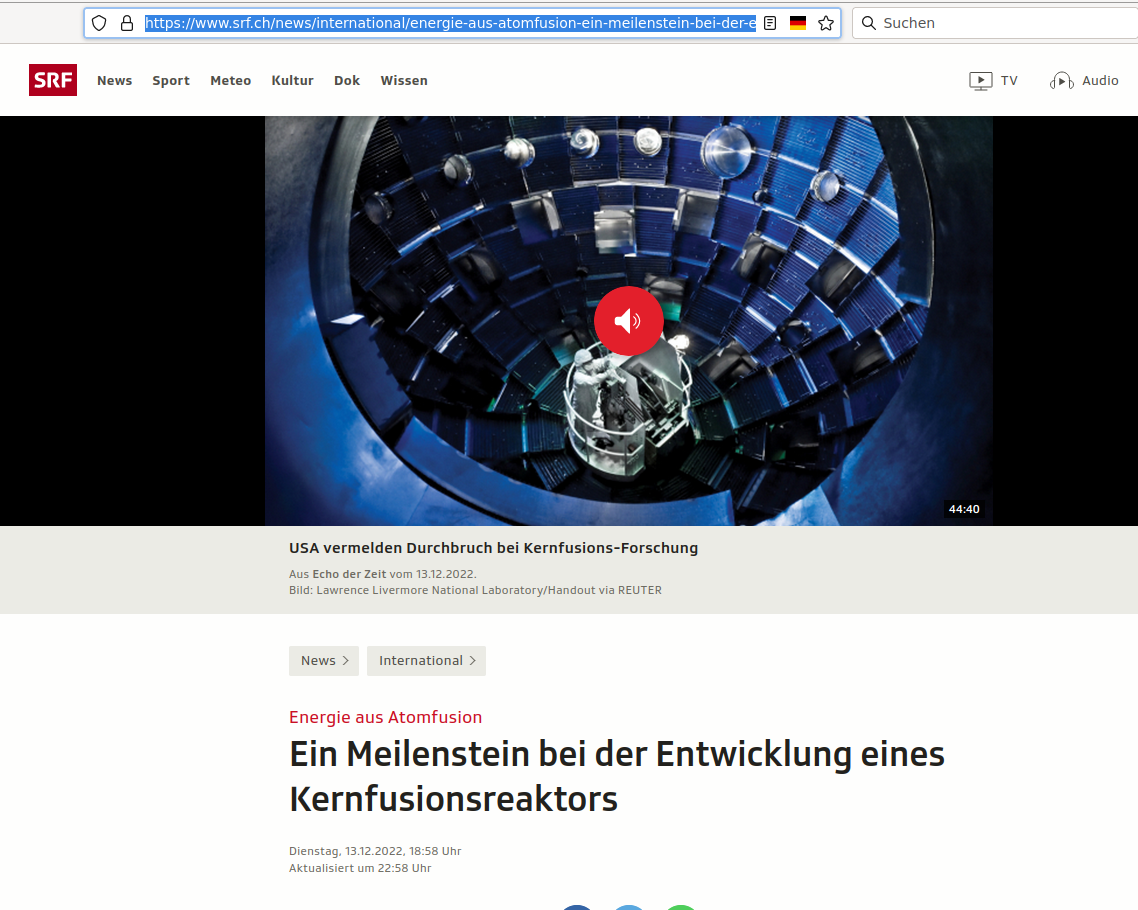Viewport: 1138px width, 910px height.
Task: Toggle the tracking protection shield
Action: (x=99, y=22)
